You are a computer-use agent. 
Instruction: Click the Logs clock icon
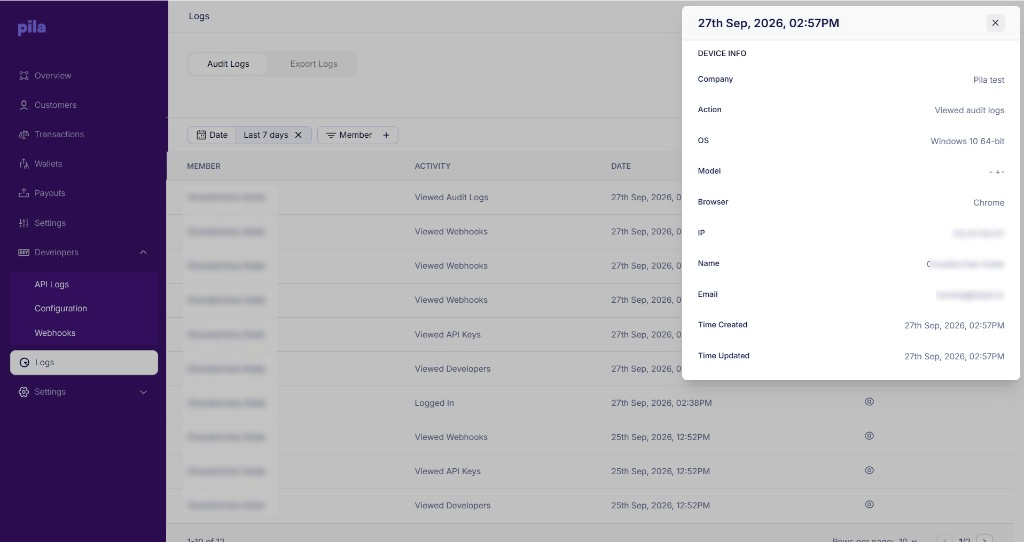point(24,362)
